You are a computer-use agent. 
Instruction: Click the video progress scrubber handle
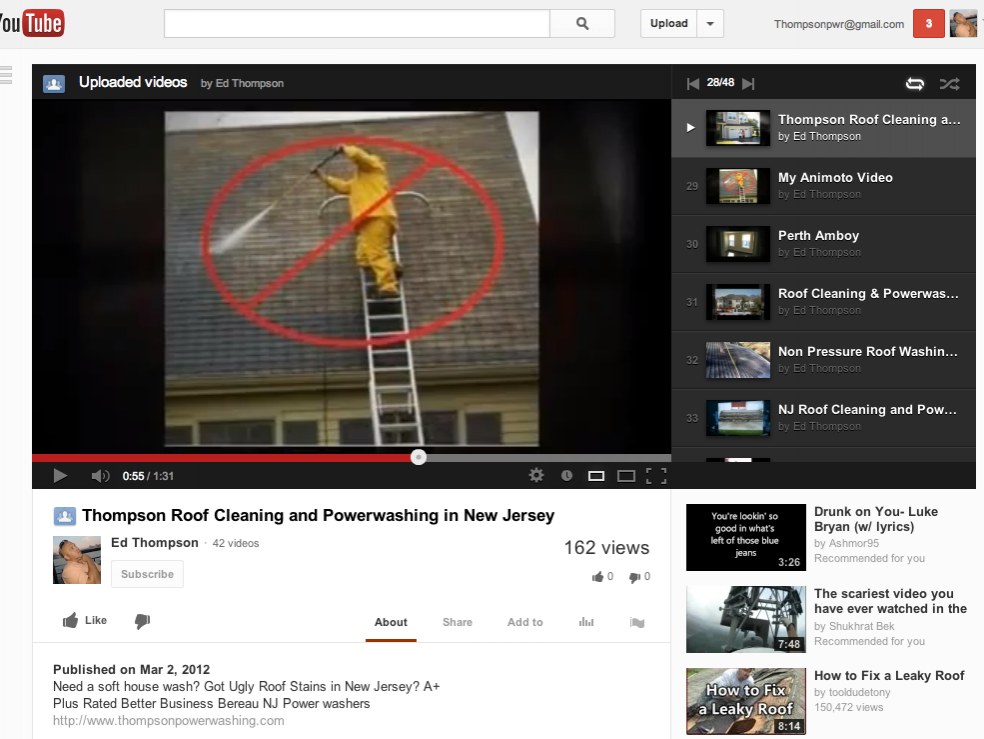[x=419, y=457]
